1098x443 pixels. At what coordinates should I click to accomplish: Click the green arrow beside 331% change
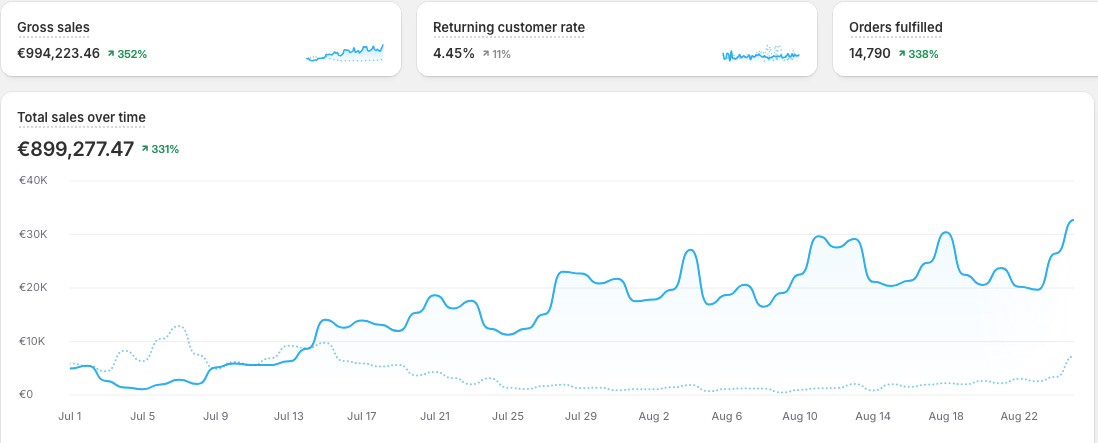pyautogui.click(x=145, y=150)
